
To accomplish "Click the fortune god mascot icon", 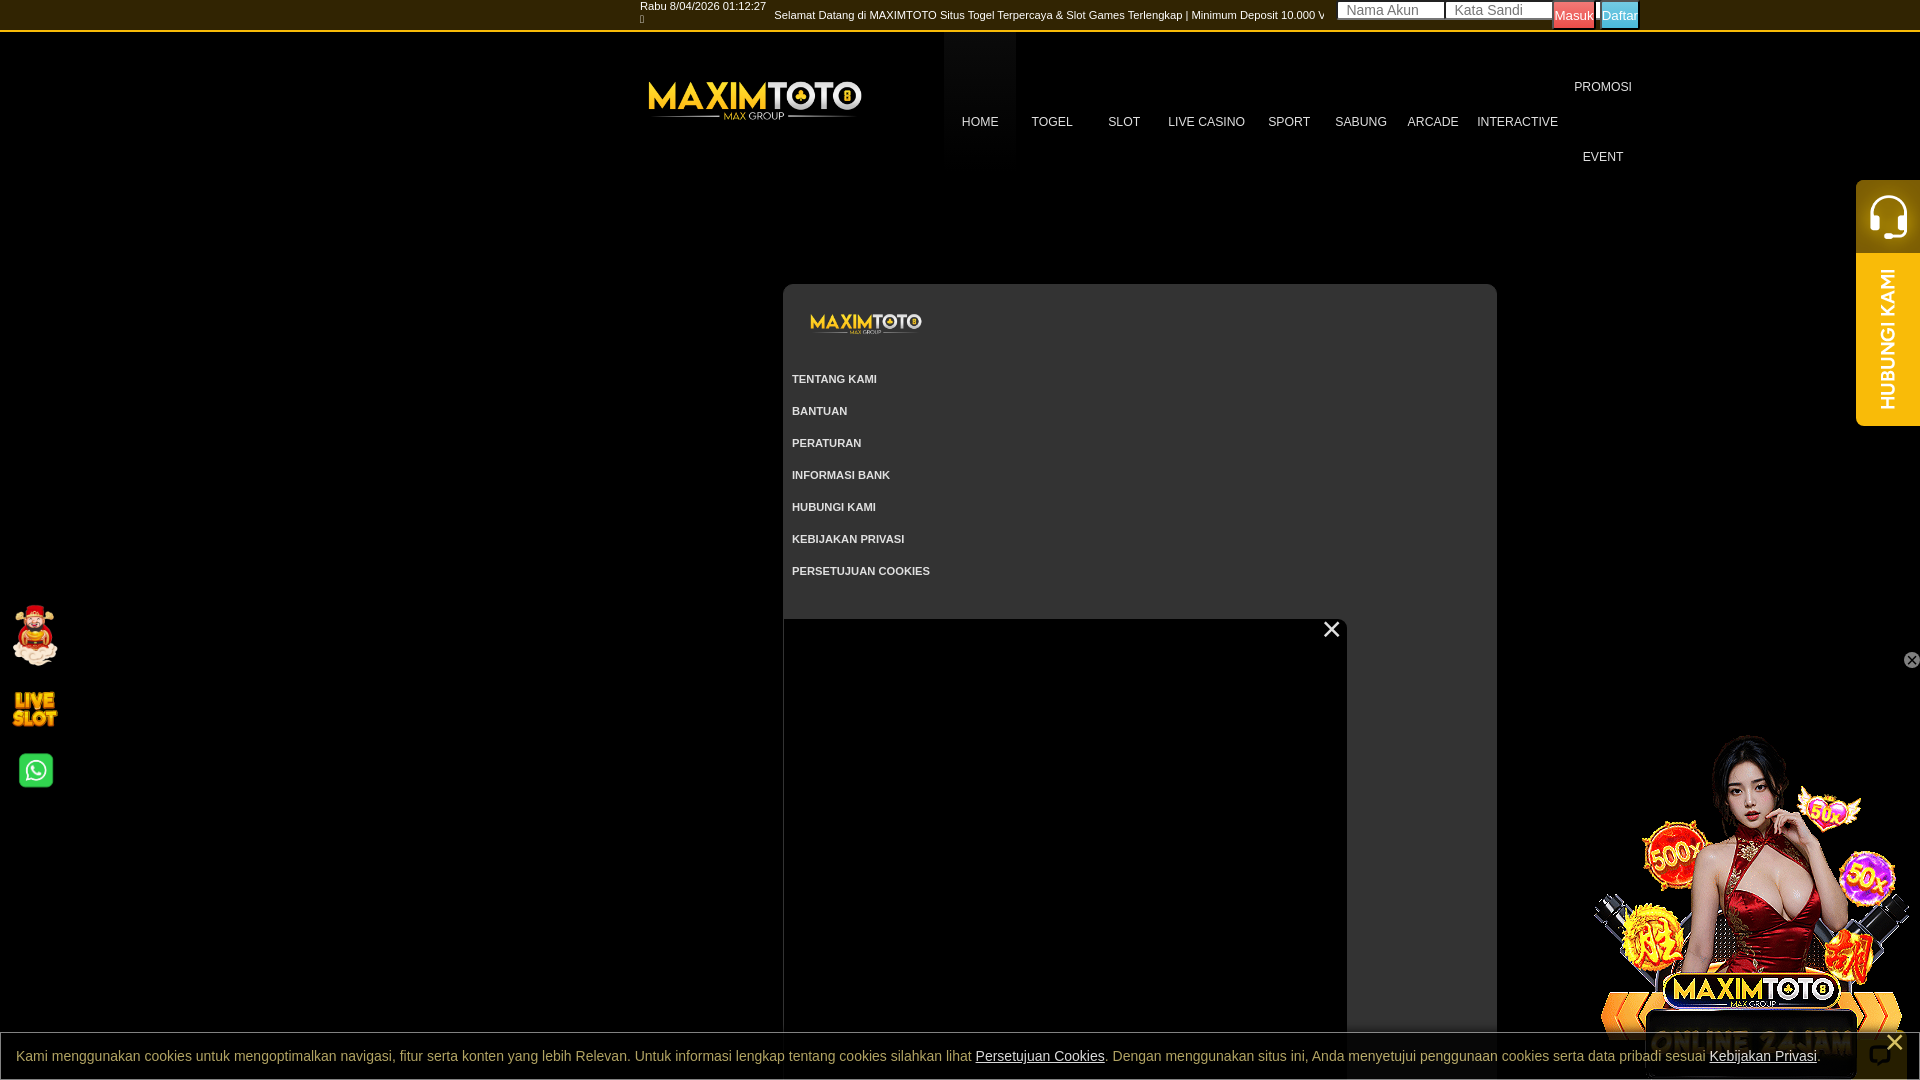I will 35,635.
